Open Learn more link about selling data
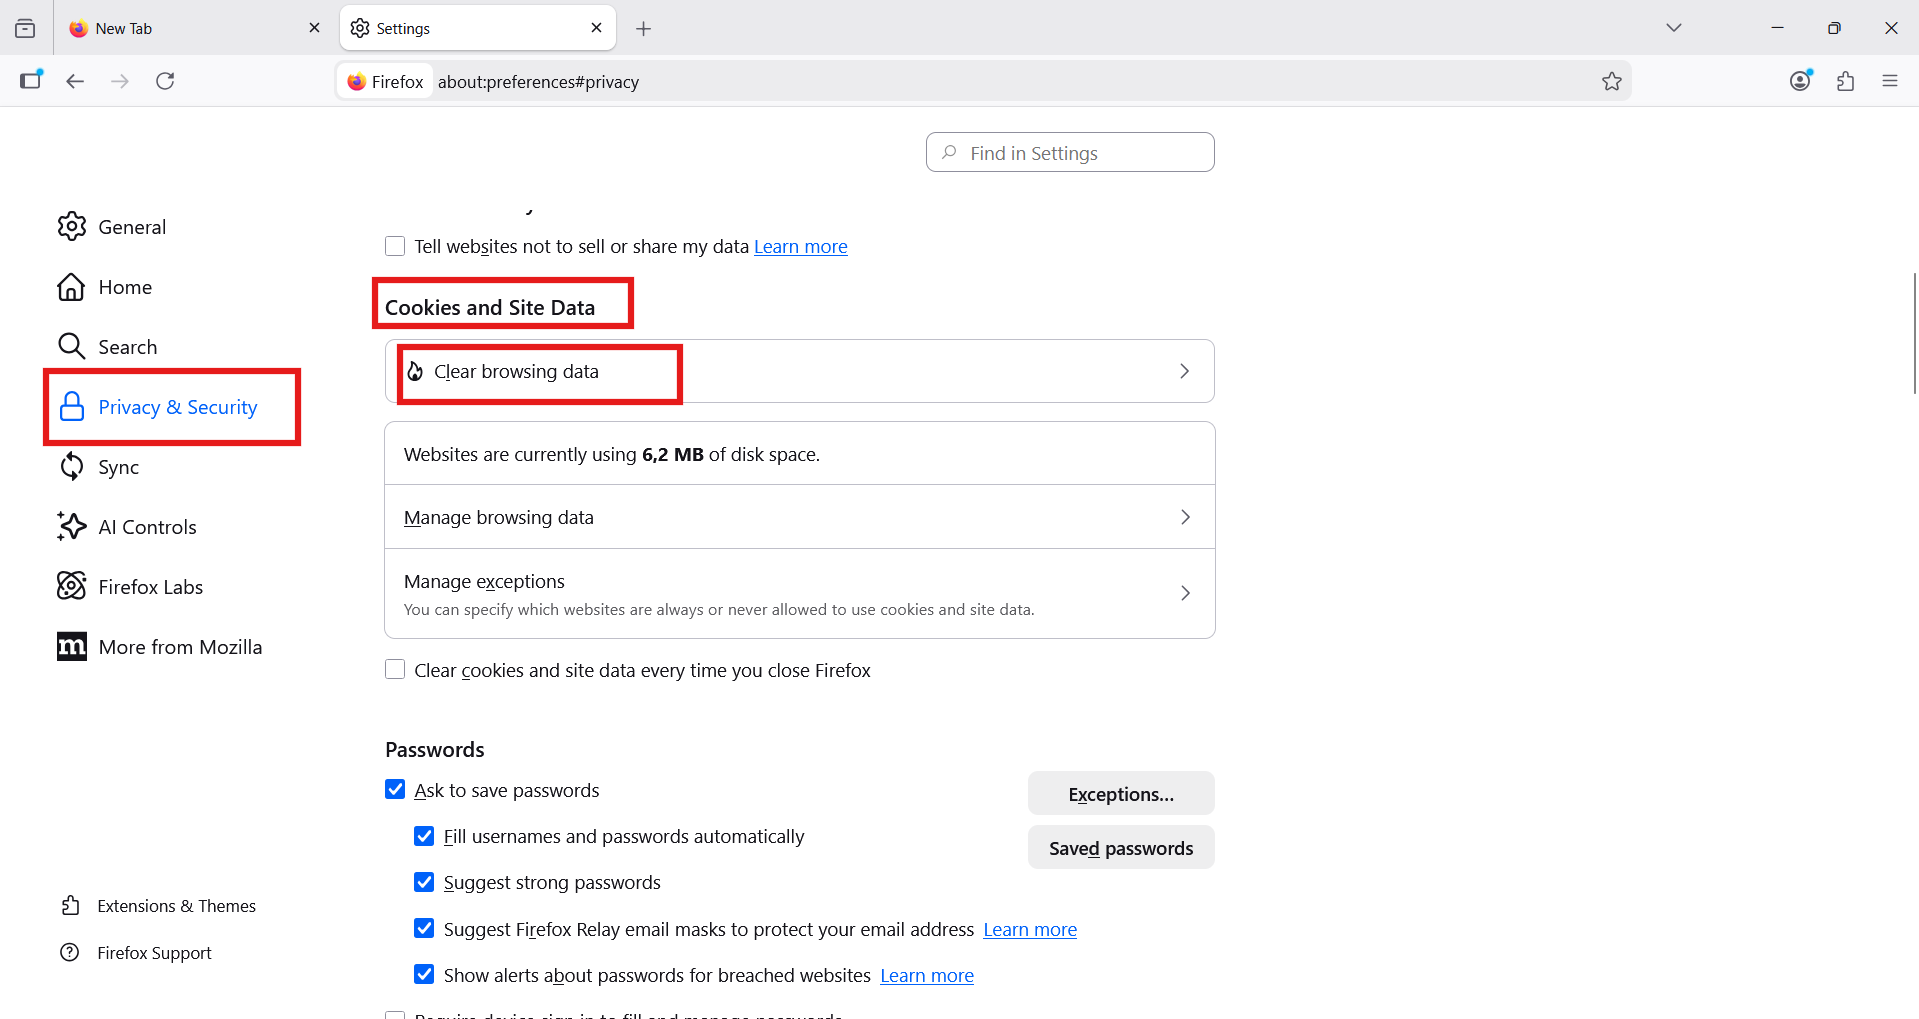Image resolution: width=1919 pixels, height=1019 pixels. (x=800, y=246)
